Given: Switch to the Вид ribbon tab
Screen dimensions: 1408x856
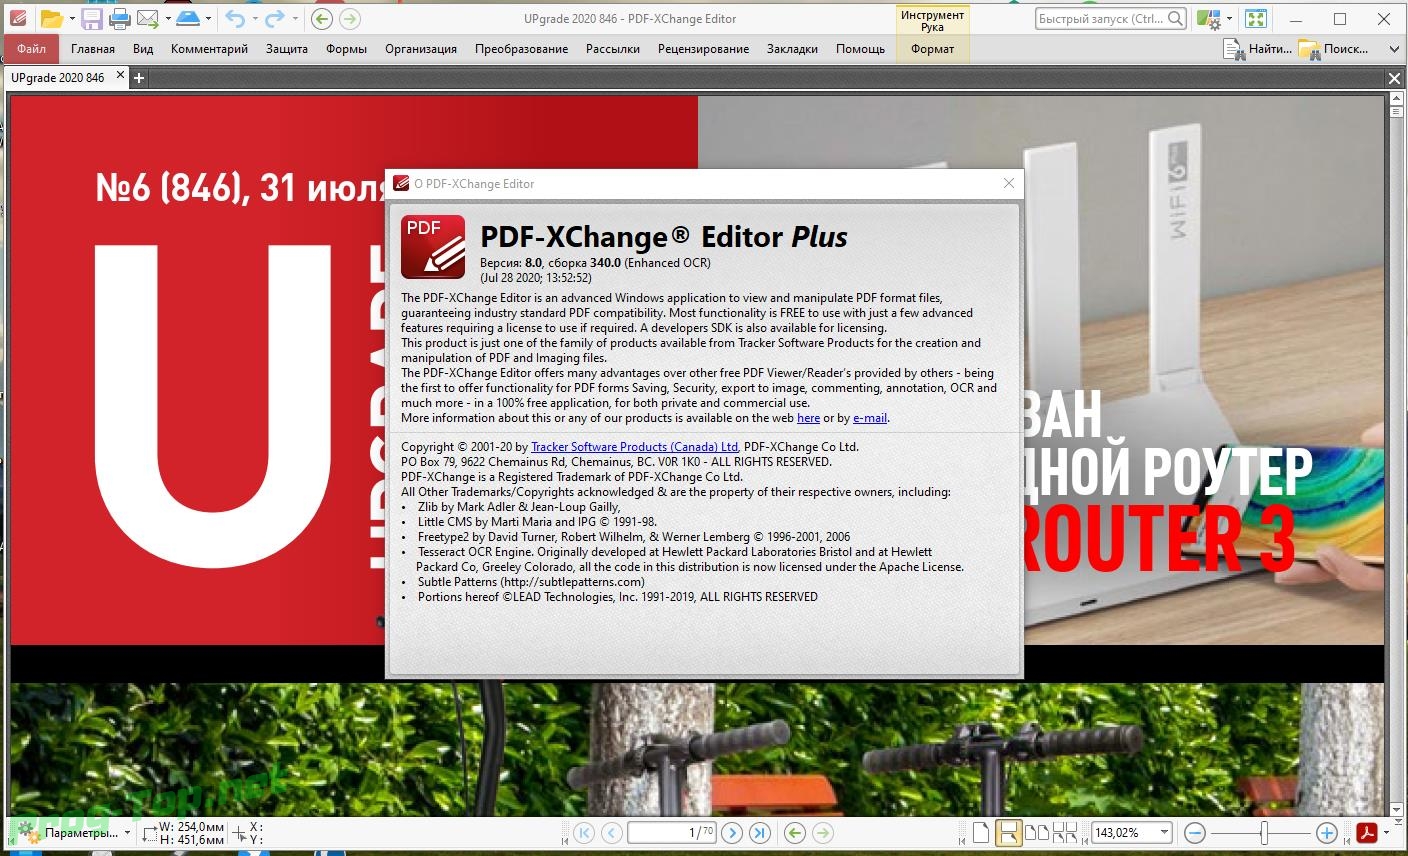Looking at the screenshot, I should [x=143, y=48].
